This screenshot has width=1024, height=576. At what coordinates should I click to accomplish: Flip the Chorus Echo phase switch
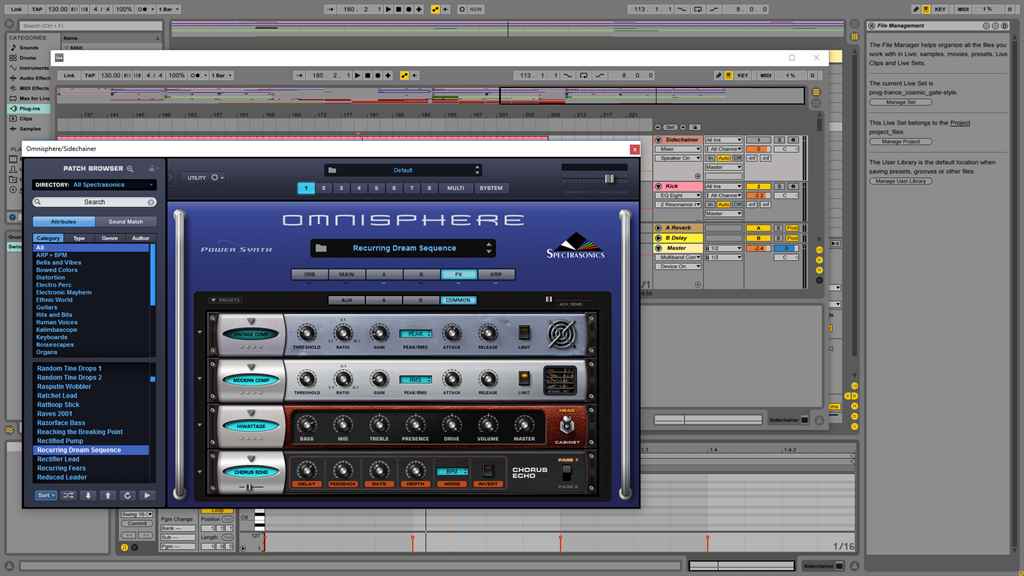pyautogui.click(x=567, y=472)
